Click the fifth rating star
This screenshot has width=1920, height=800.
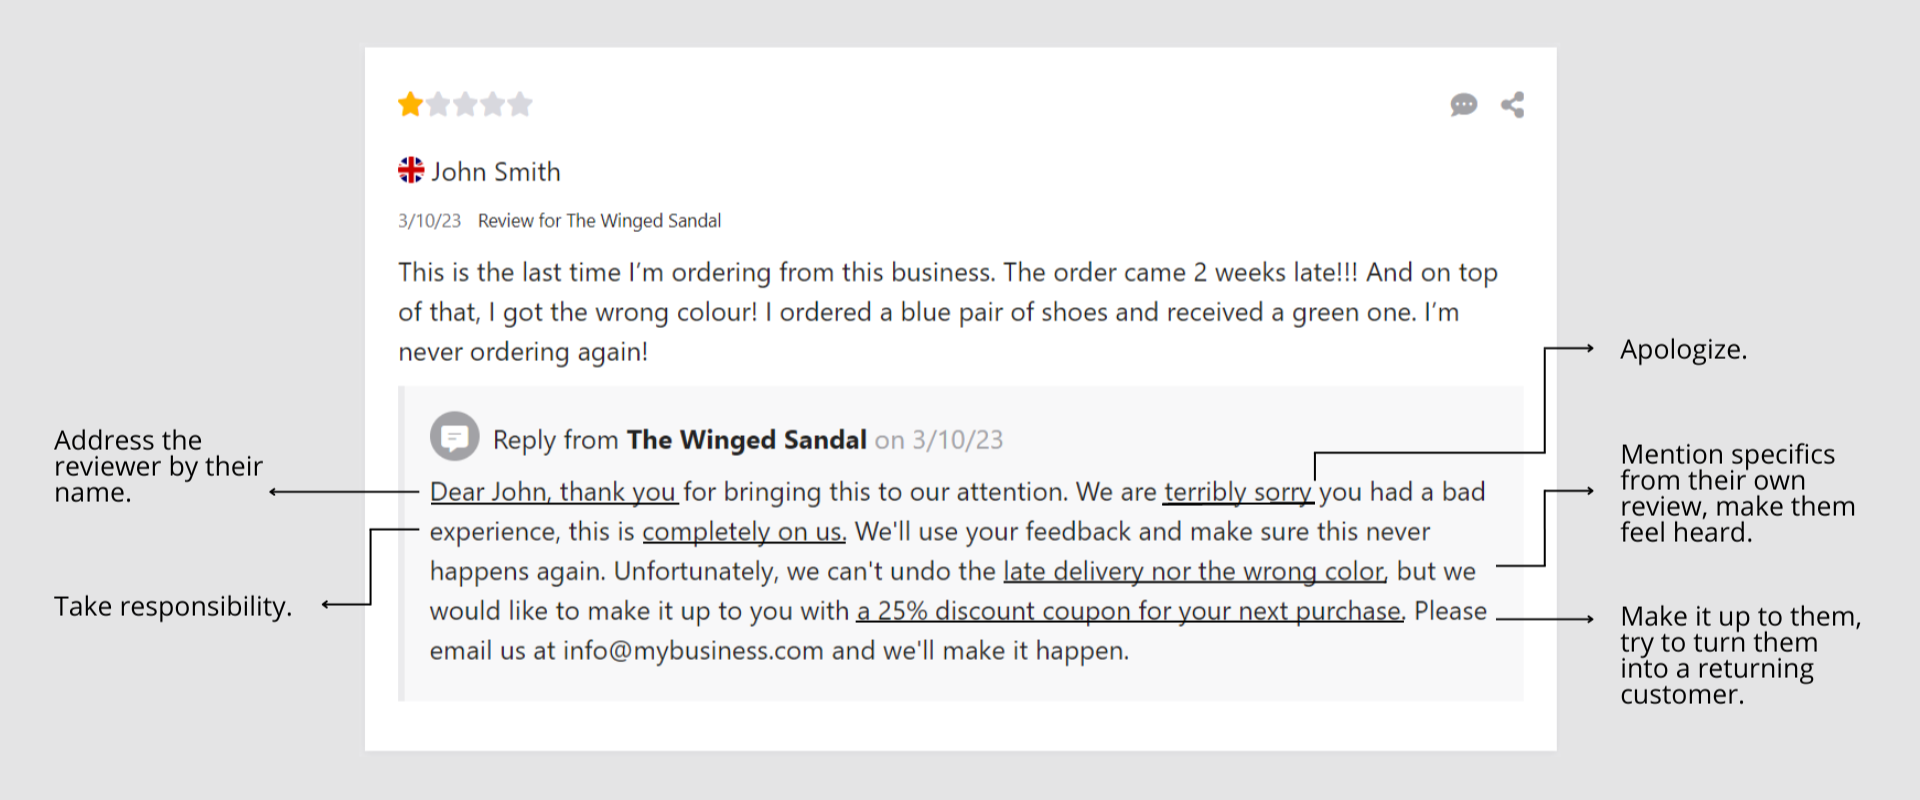point(520,104)
